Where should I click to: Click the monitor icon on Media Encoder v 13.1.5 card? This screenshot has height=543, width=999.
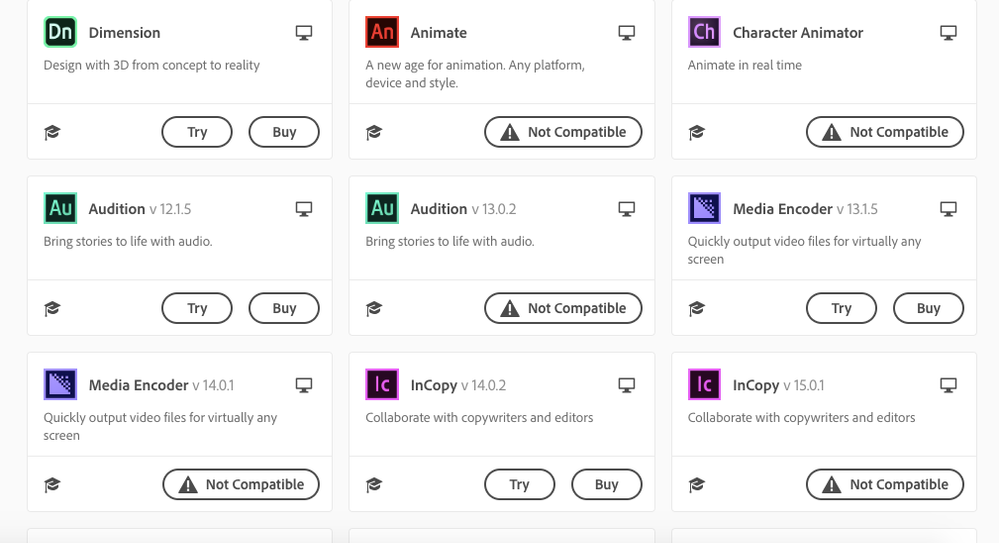pos(949,209)
